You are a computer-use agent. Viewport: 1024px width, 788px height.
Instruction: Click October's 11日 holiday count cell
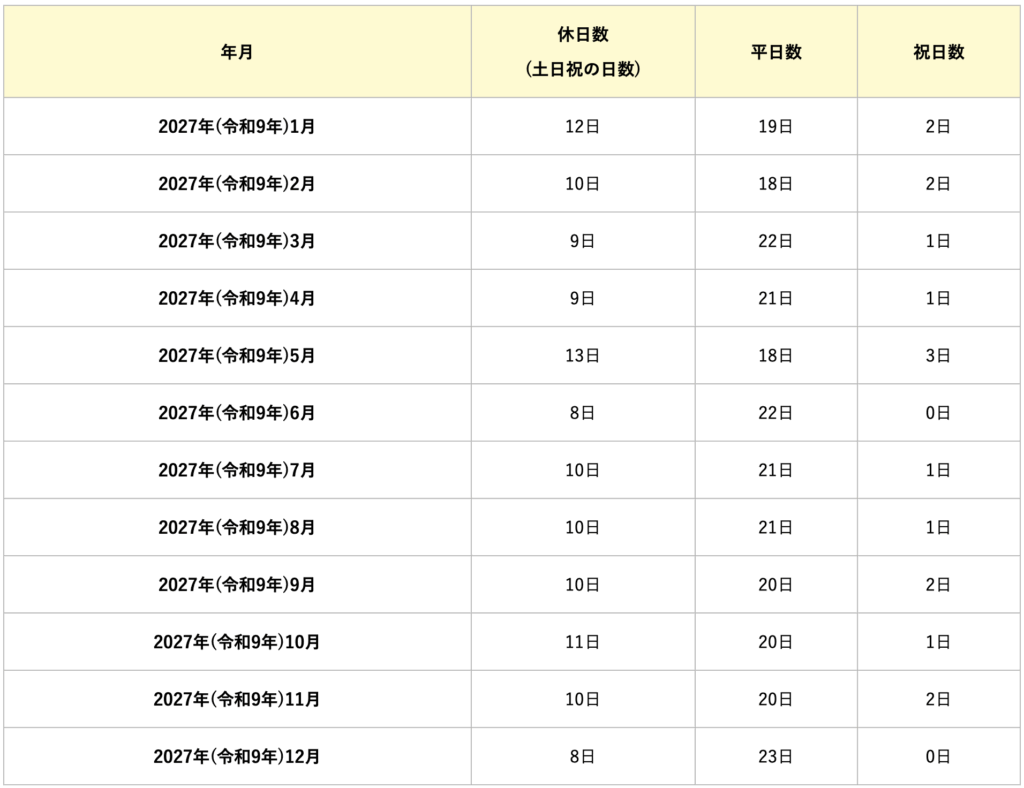coord(583,642)
